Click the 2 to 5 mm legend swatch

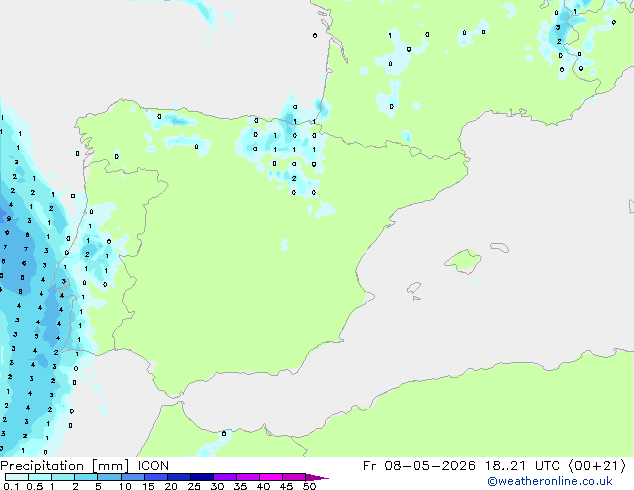(x=86, y=477)
